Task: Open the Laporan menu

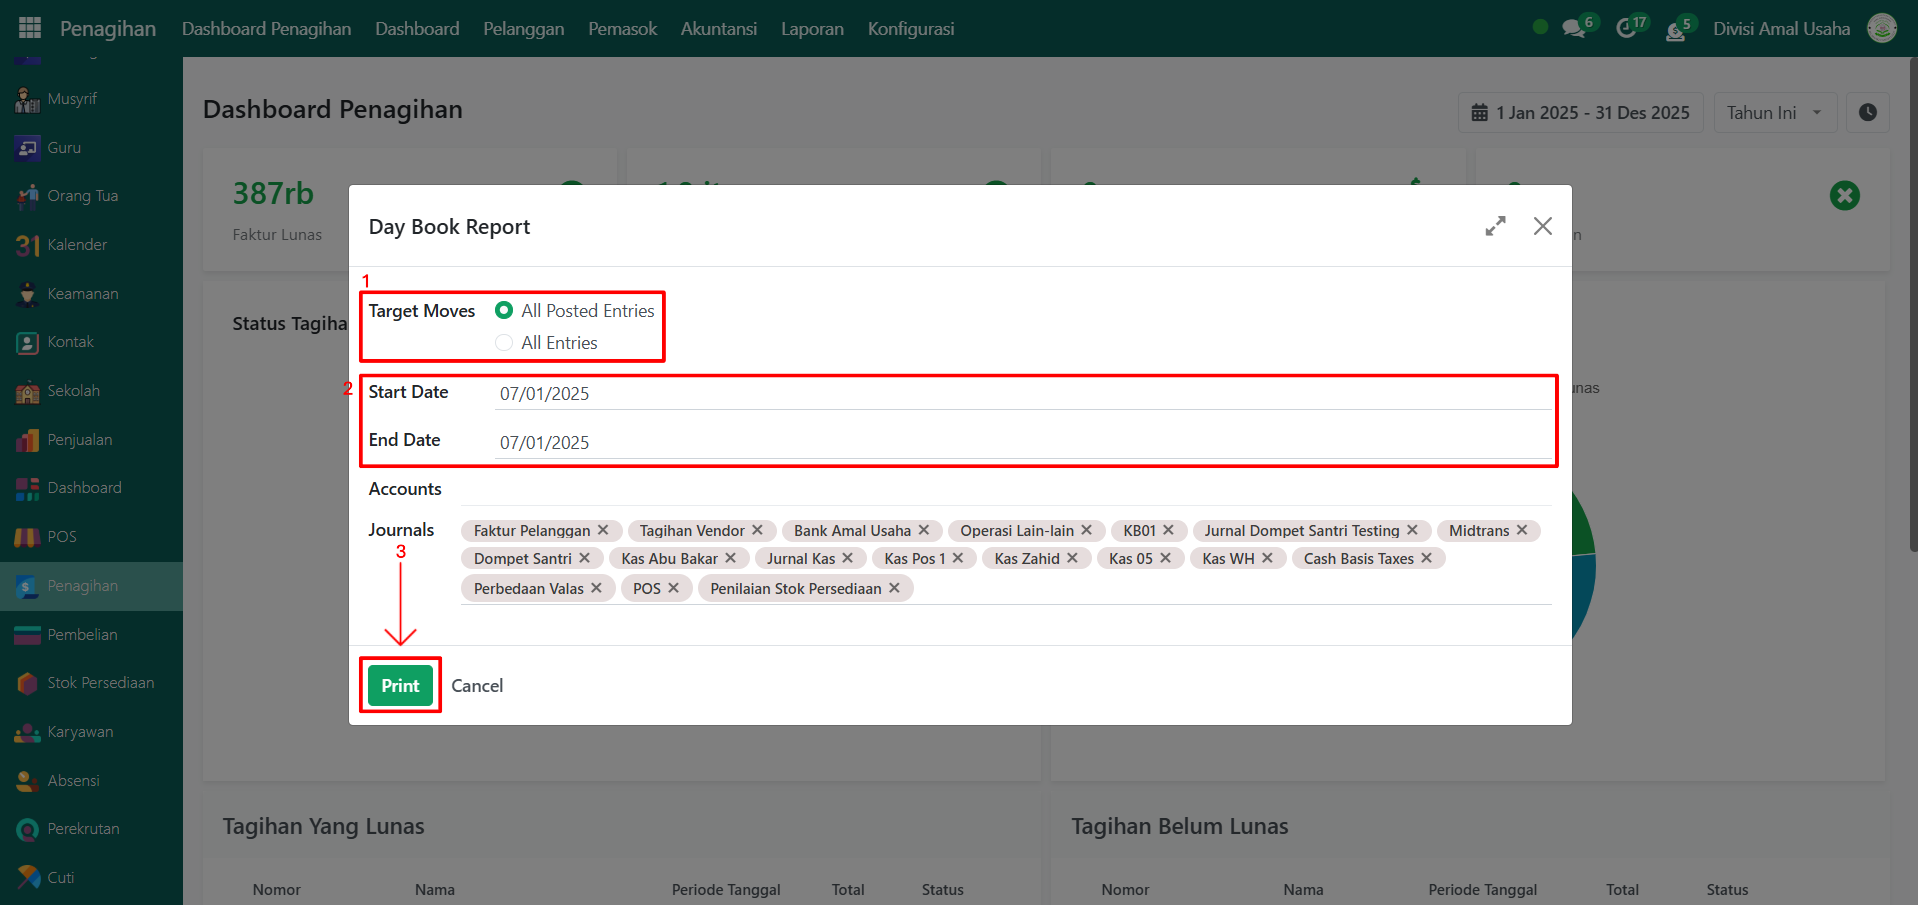Action: (x=812, y=29)
